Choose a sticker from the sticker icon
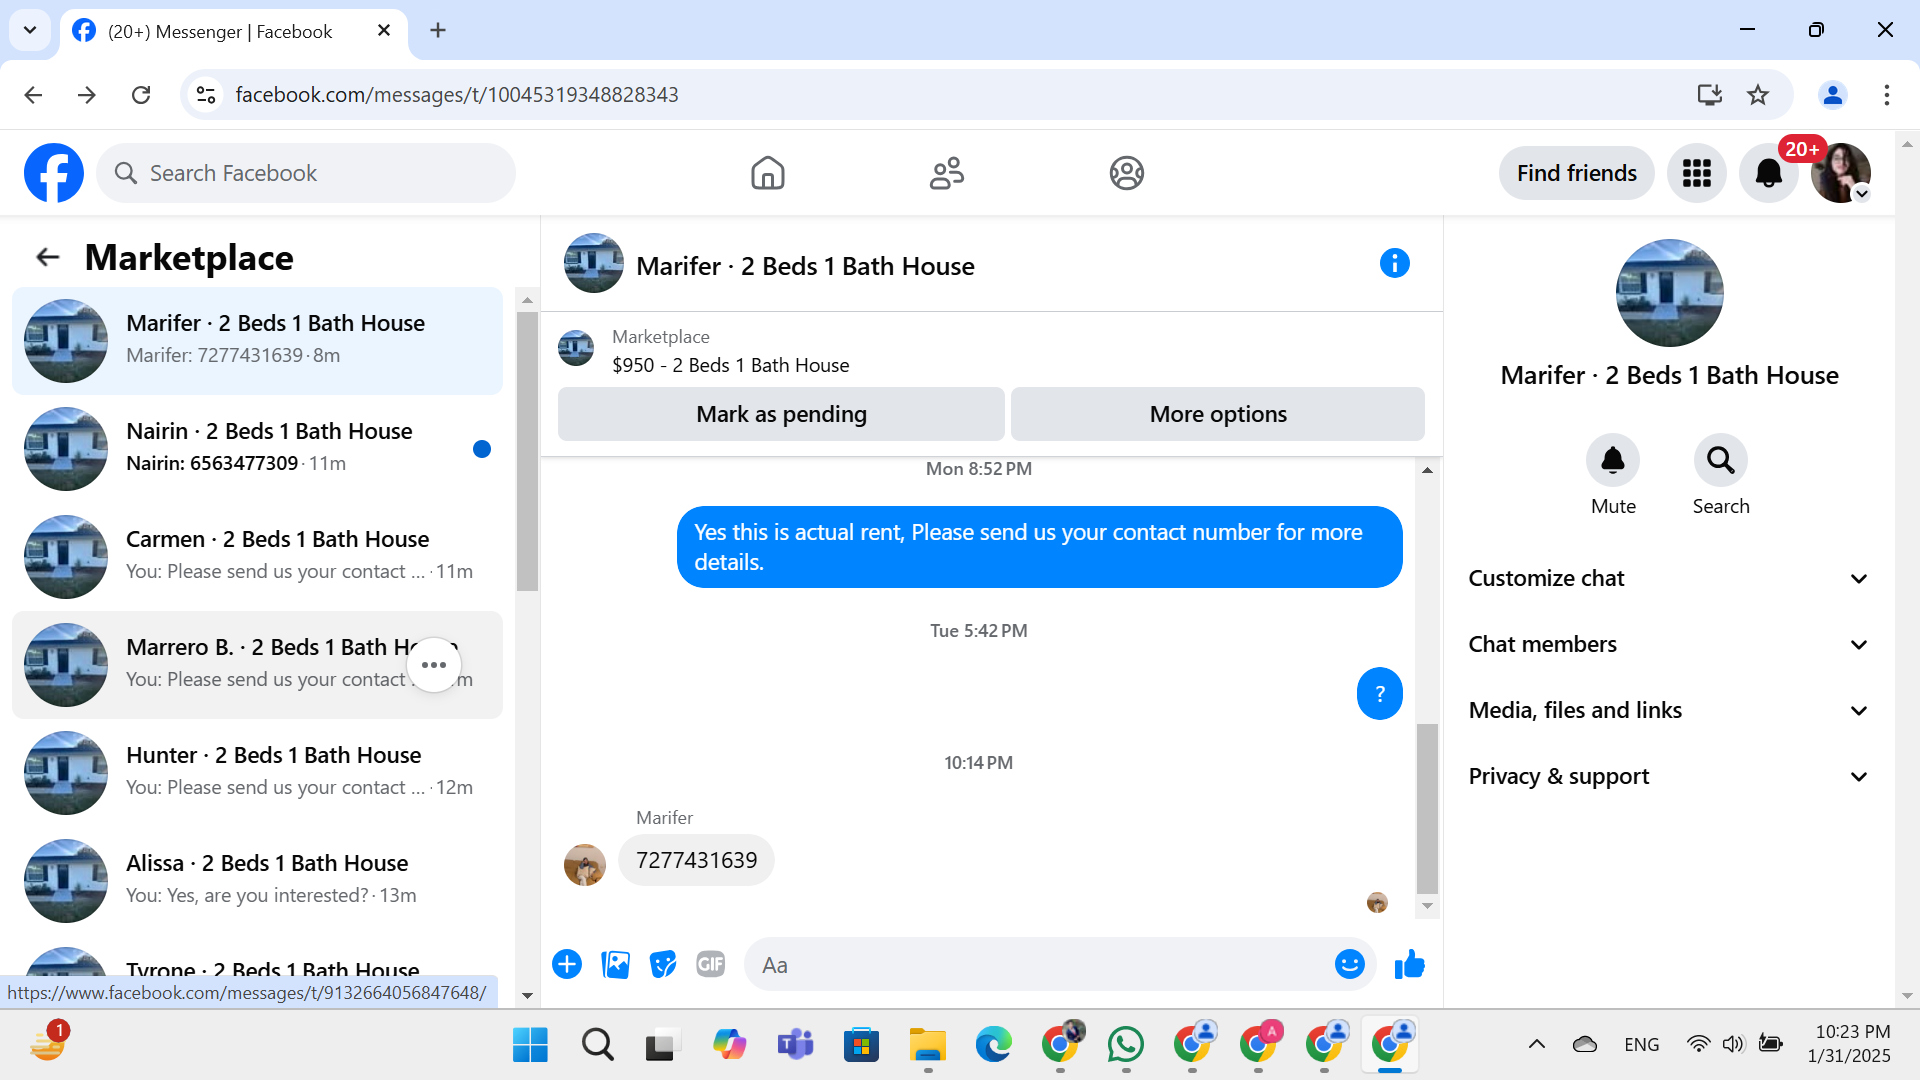Image resolution: width=1920 pixels, height=1080 pixels. pyautogui.click(x=663, y=964)
